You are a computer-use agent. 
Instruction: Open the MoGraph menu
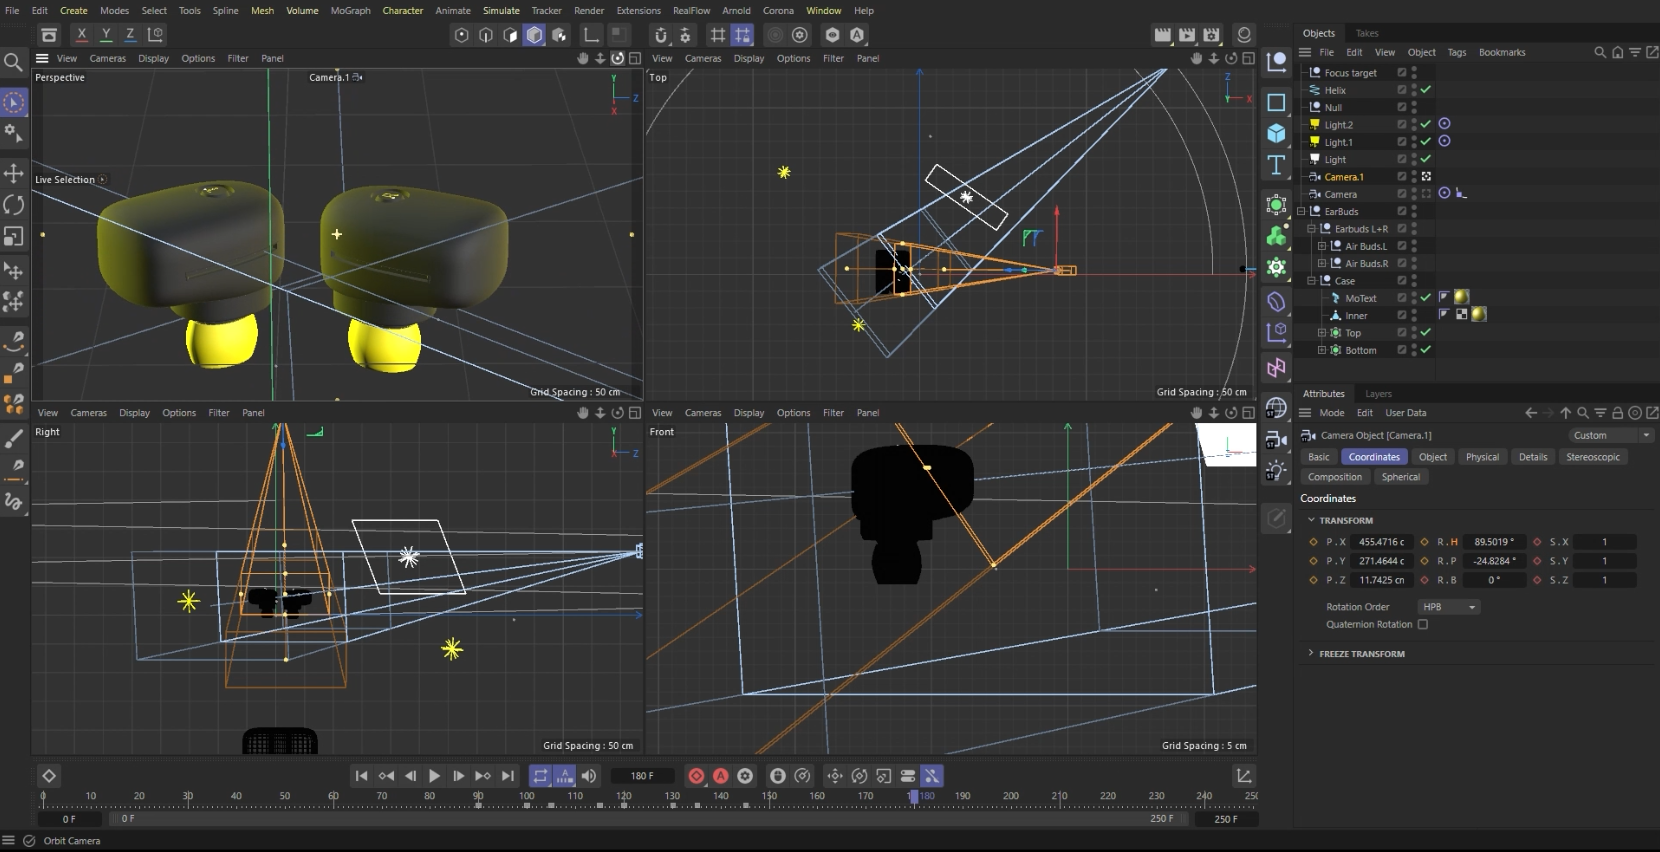point(350,11)
